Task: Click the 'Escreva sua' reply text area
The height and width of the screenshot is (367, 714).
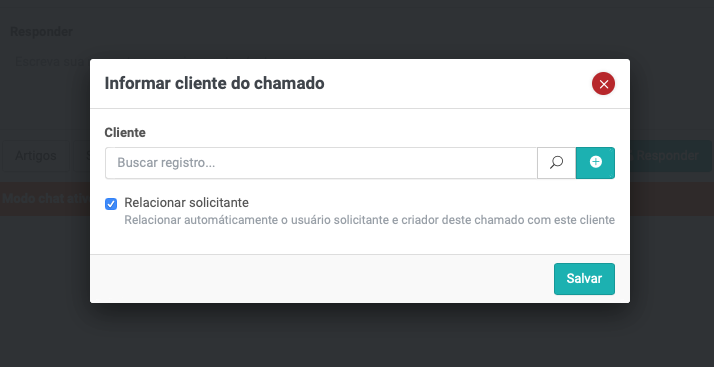Action: tap(49, 62)
